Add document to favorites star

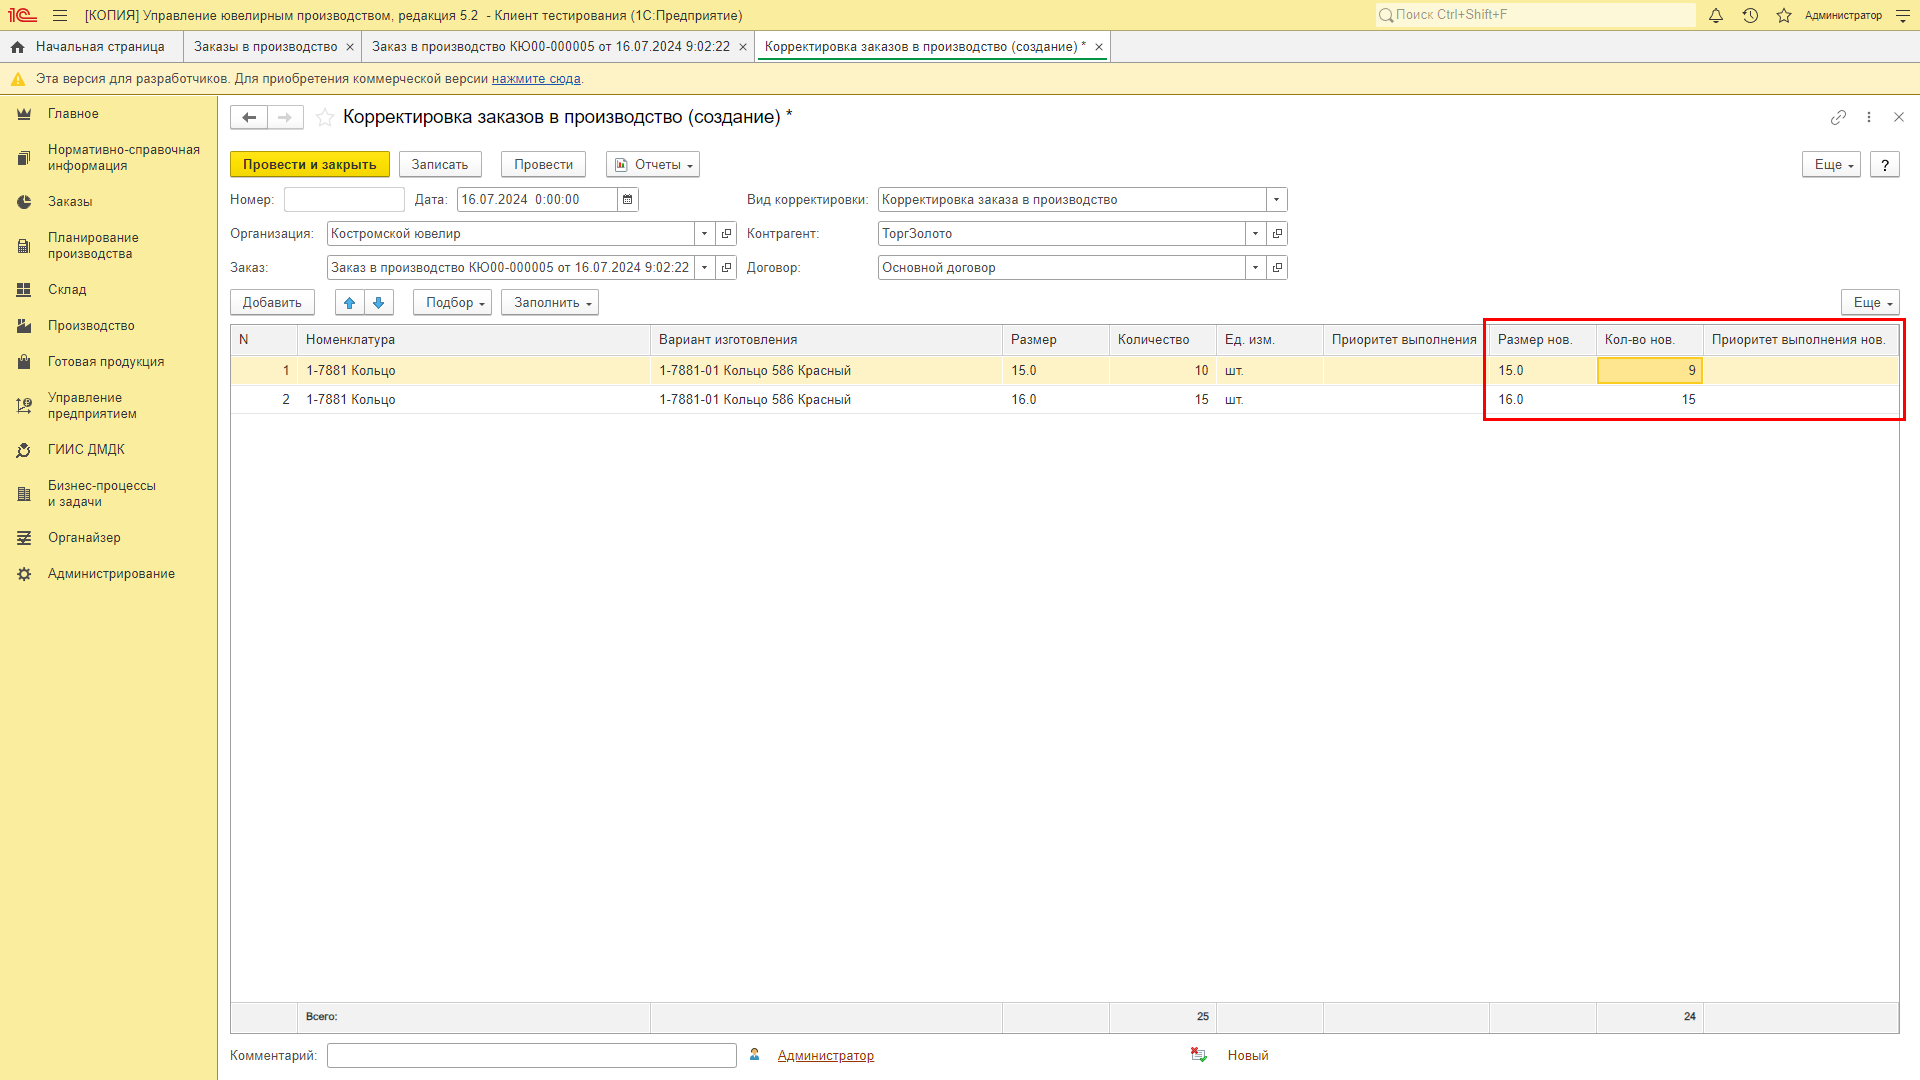coord(324,118)
